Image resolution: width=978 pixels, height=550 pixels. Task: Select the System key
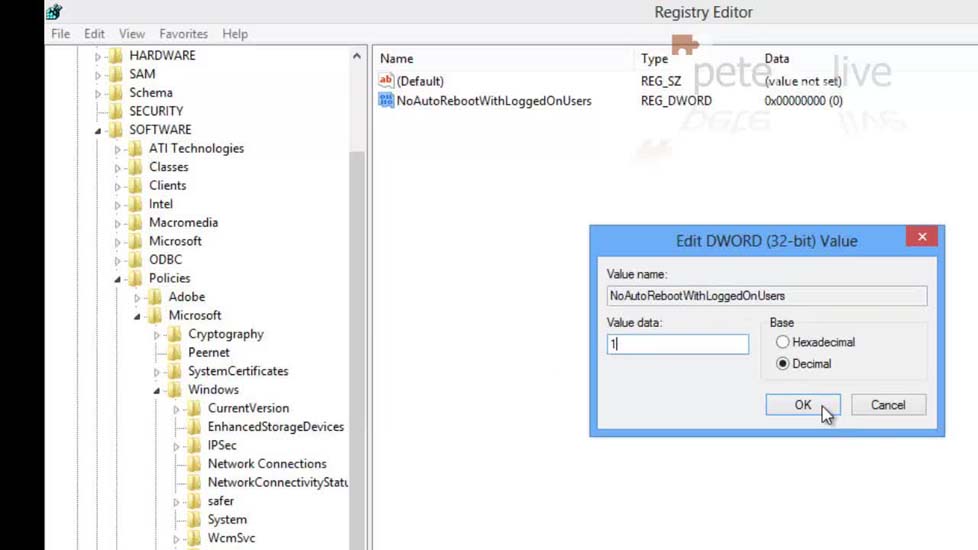227,519
